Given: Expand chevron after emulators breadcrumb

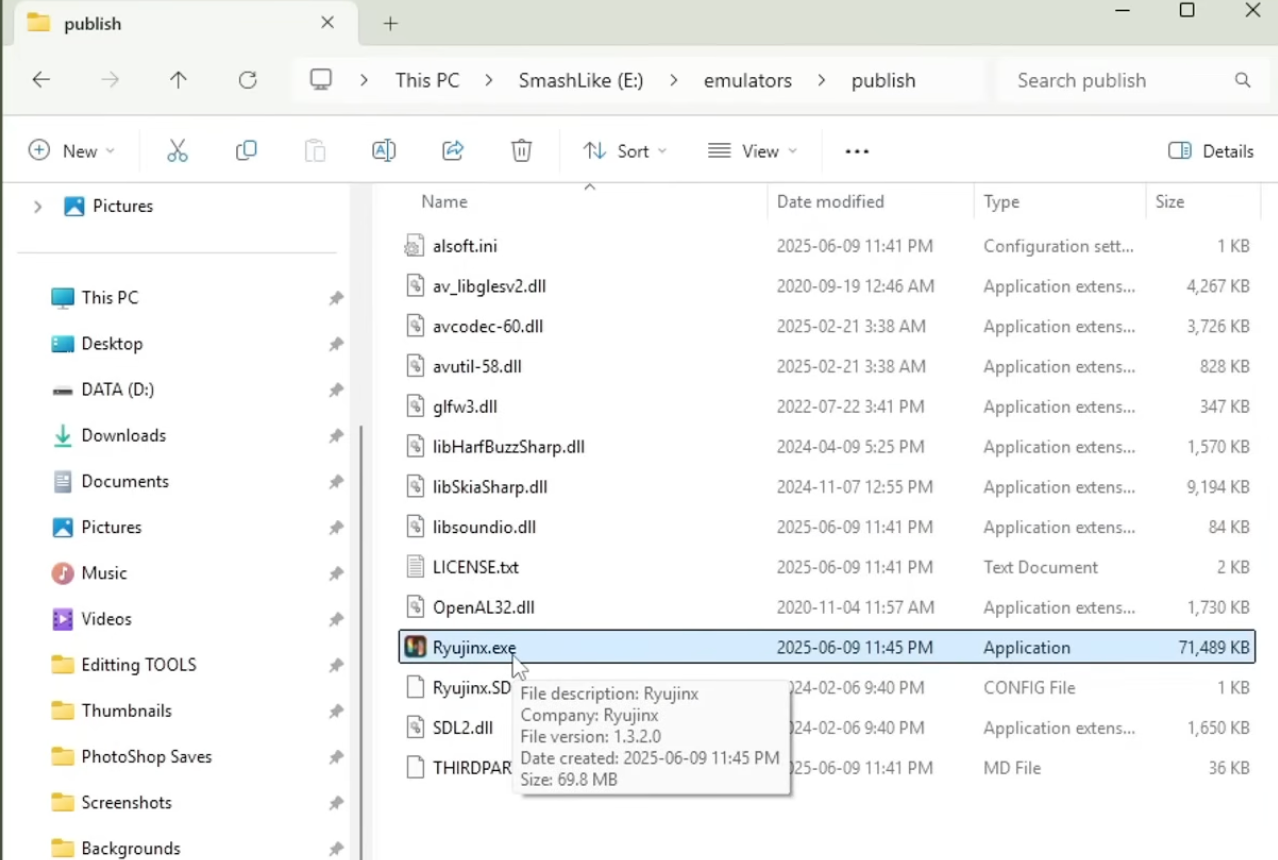Looking at the screenshot, I should click(822, 80).
